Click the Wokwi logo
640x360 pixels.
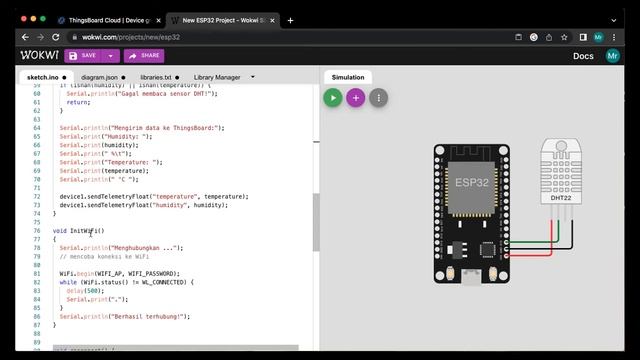pyautogui.click(x=40, y=55)
